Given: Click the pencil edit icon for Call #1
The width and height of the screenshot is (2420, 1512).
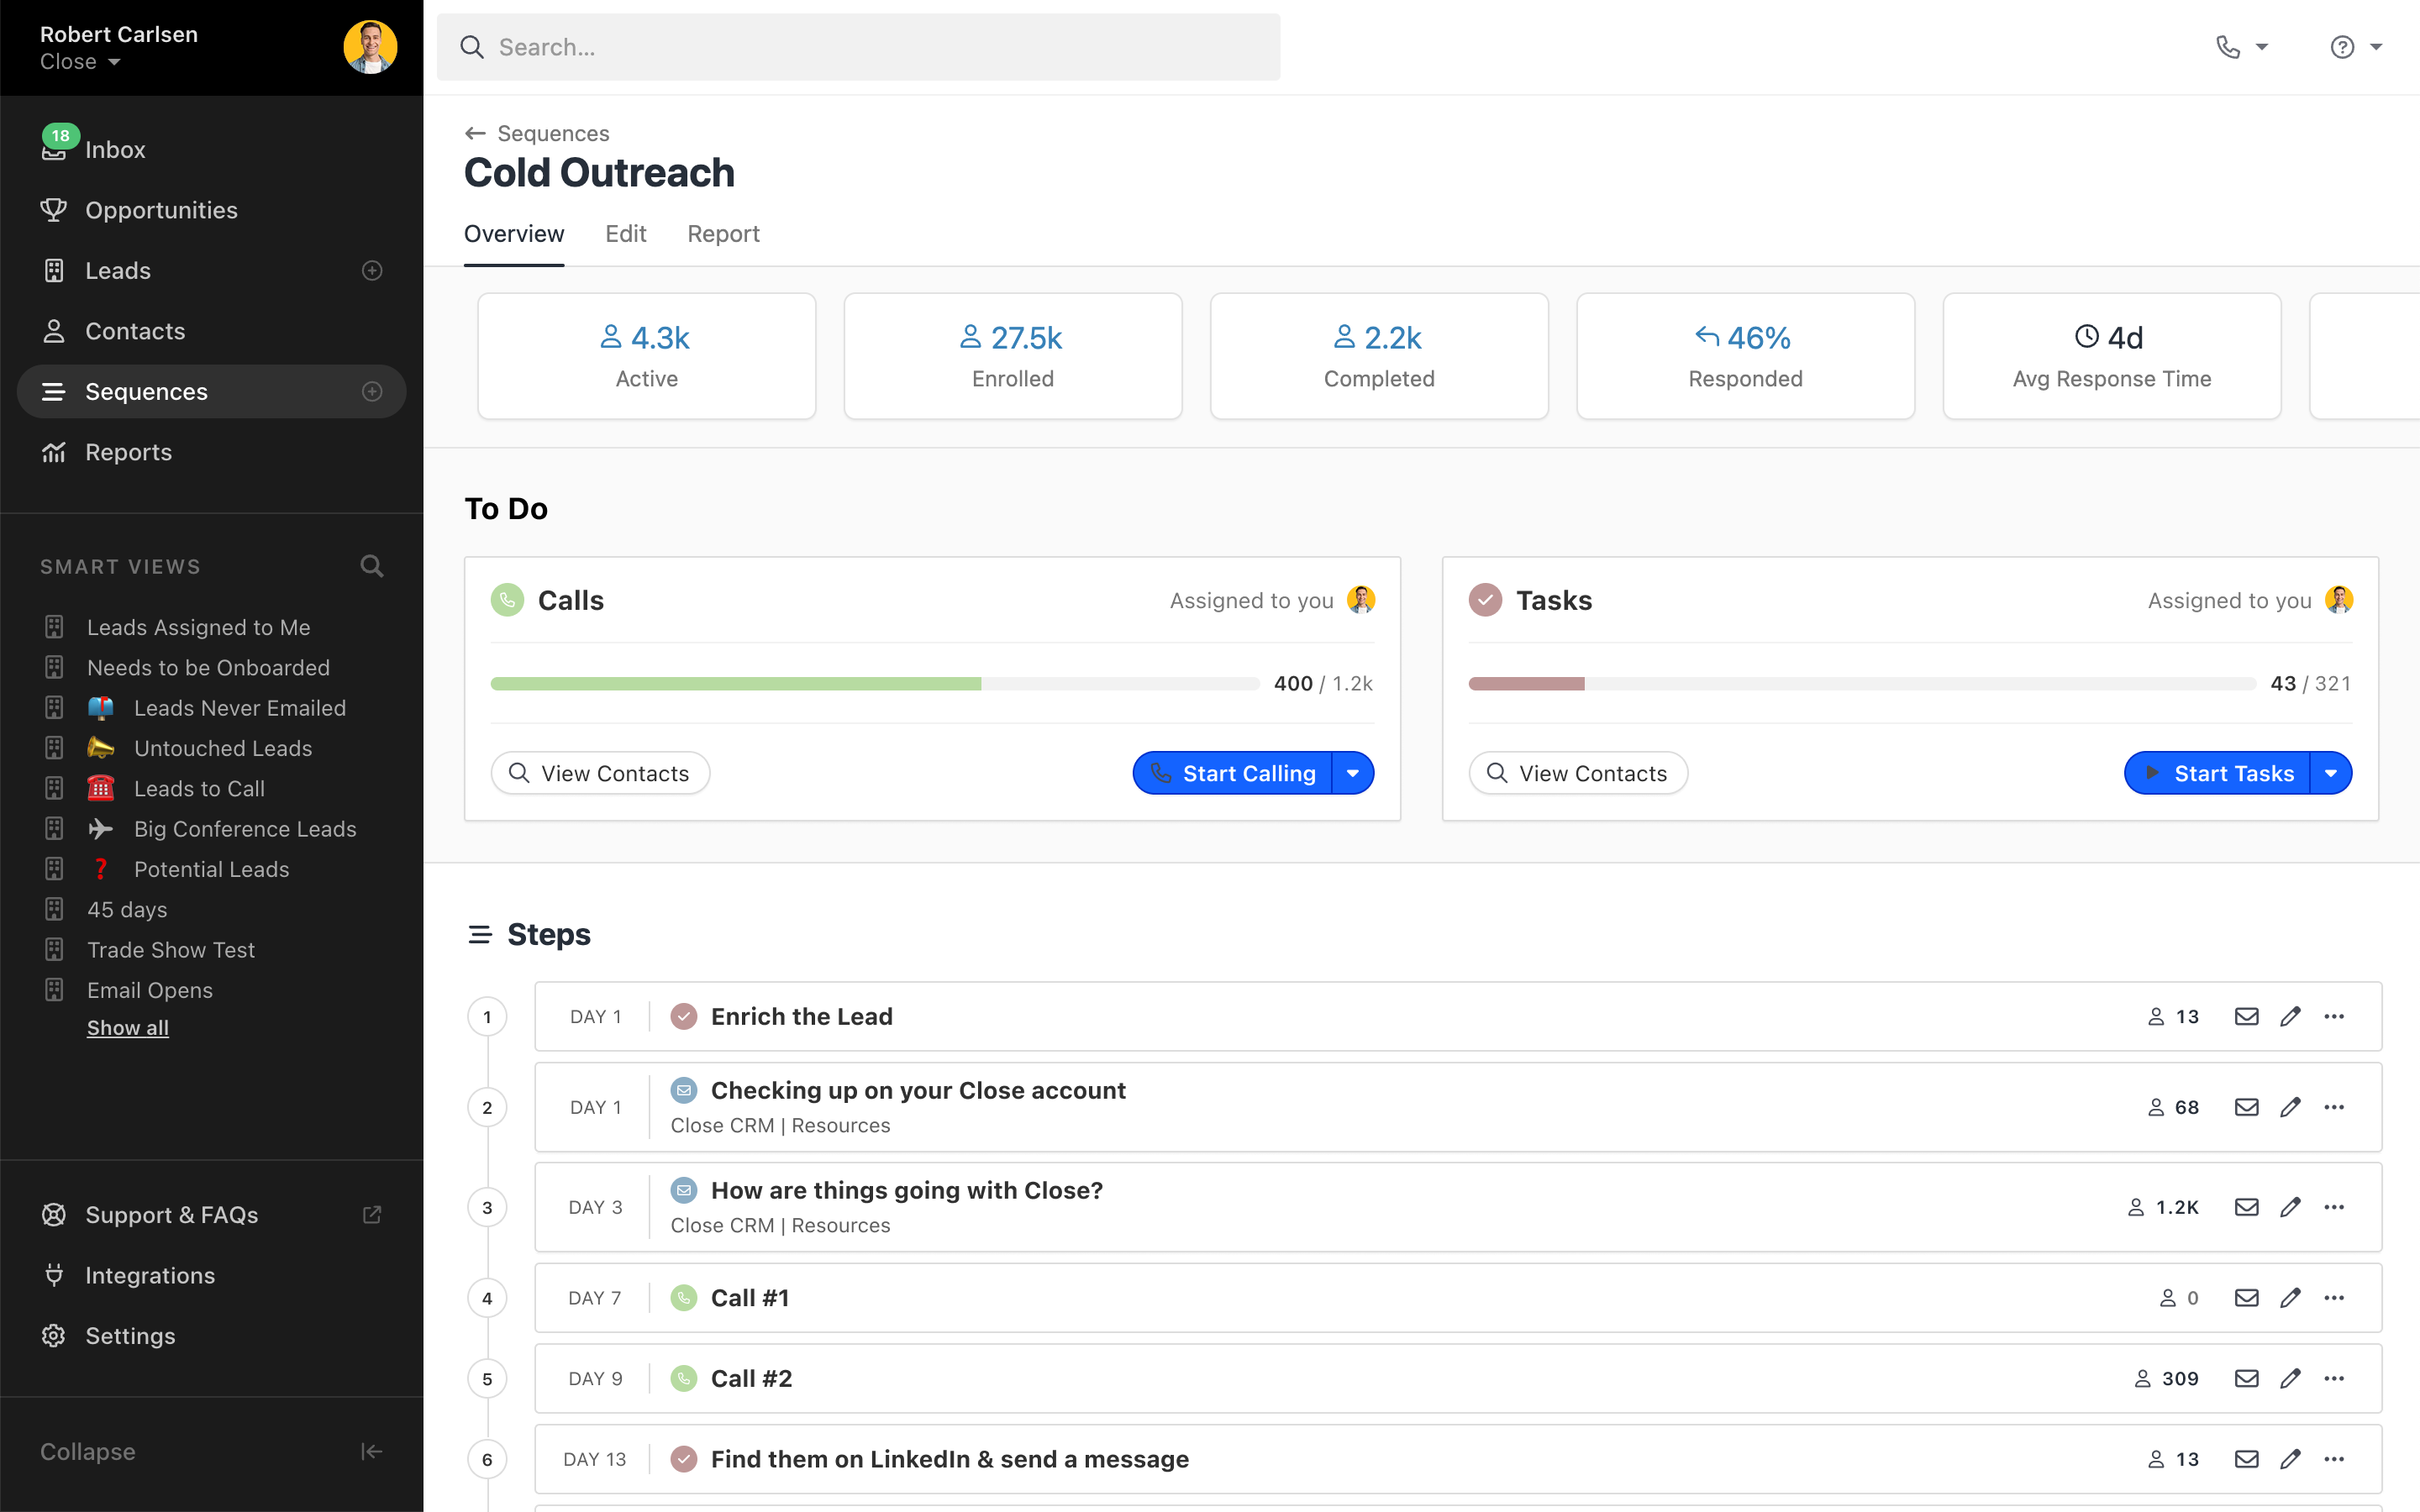Looking at the screenshot, I should tap(2290, 1297).
